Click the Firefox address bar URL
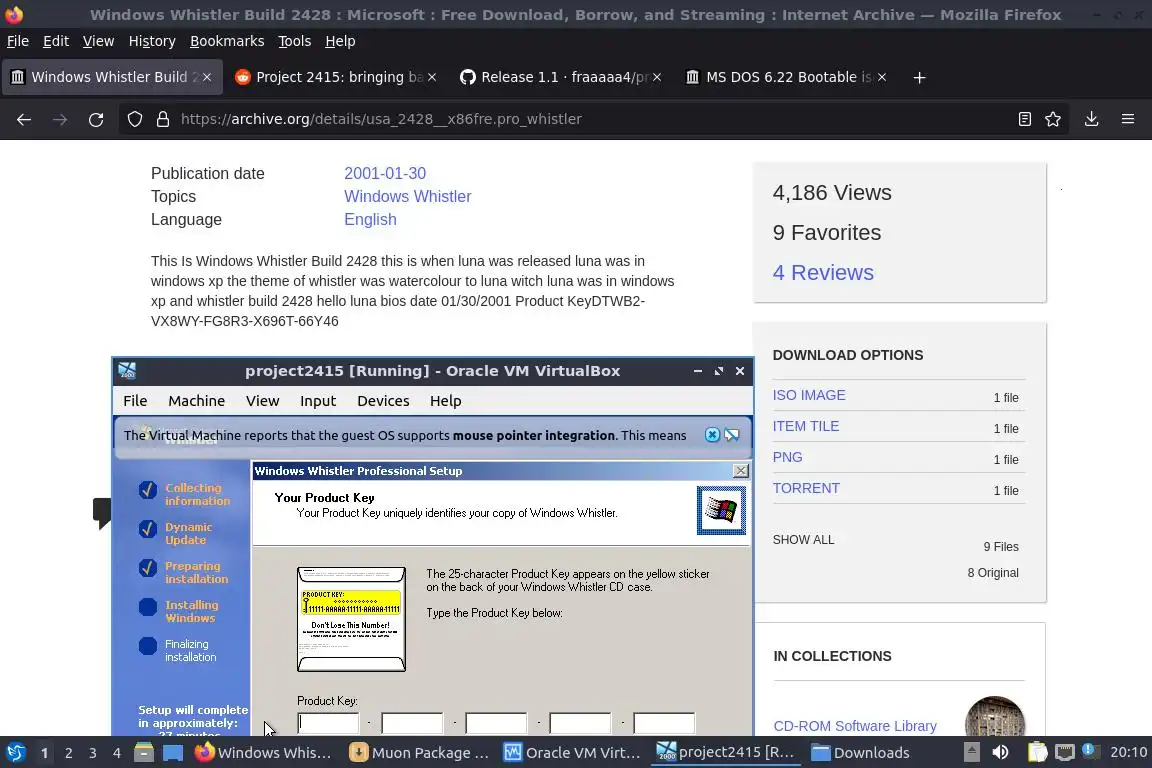This screenshot has height=768, width=1152. point(381,119)
